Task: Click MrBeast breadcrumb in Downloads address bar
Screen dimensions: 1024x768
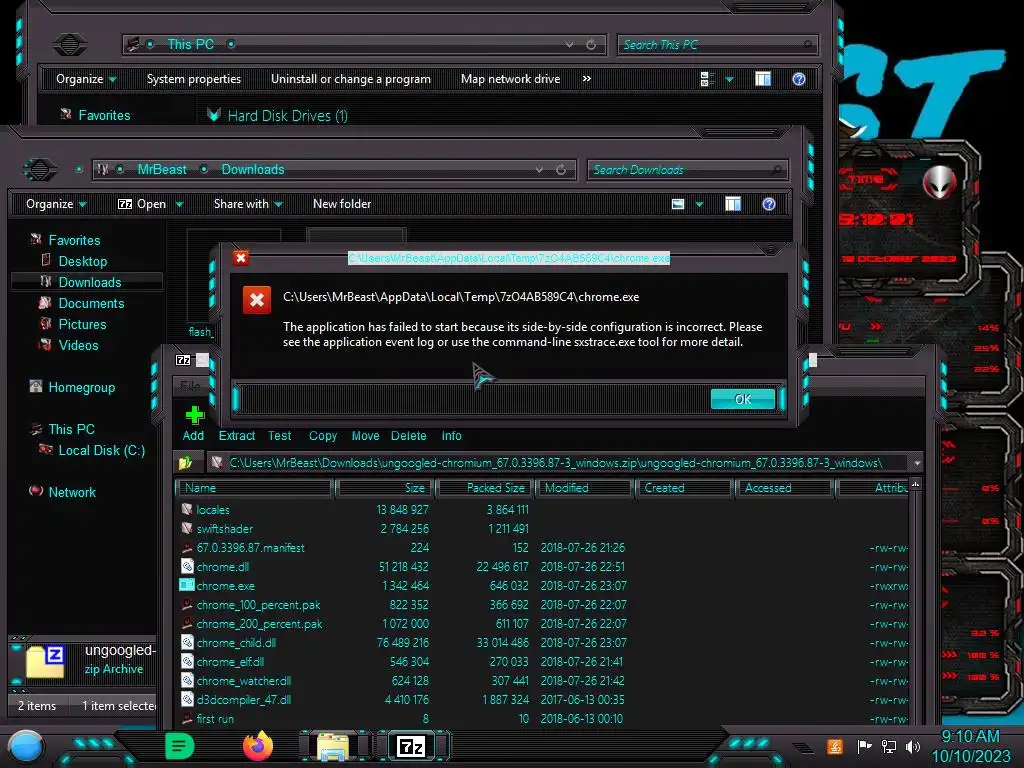Action: [162, 169]
